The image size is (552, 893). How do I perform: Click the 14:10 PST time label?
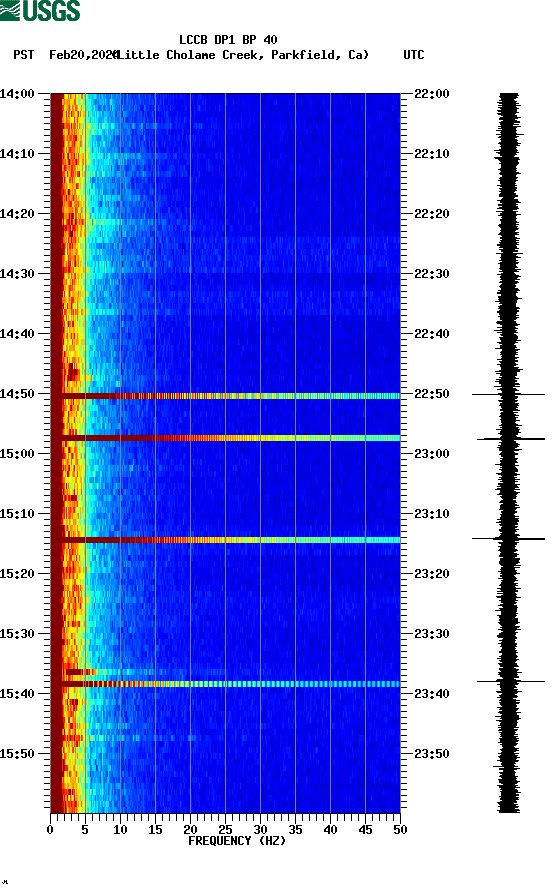17,154
